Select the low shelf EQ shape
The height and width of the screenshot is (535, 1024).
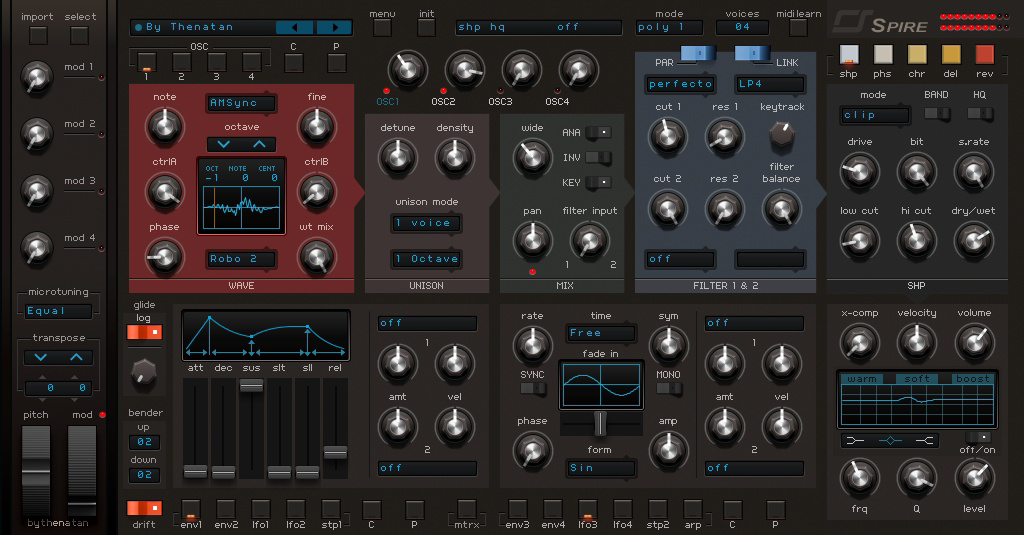(x=856, y=441)
